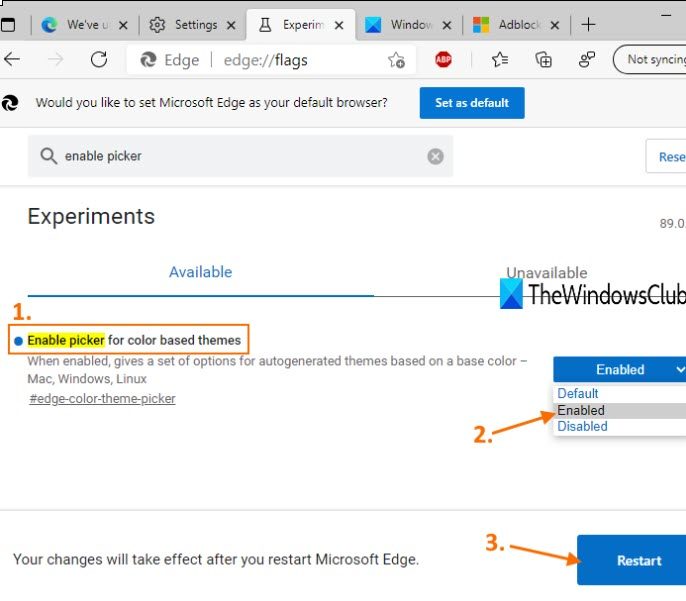
Task: Click the edge://flags address bar
Action: (264, 60)
